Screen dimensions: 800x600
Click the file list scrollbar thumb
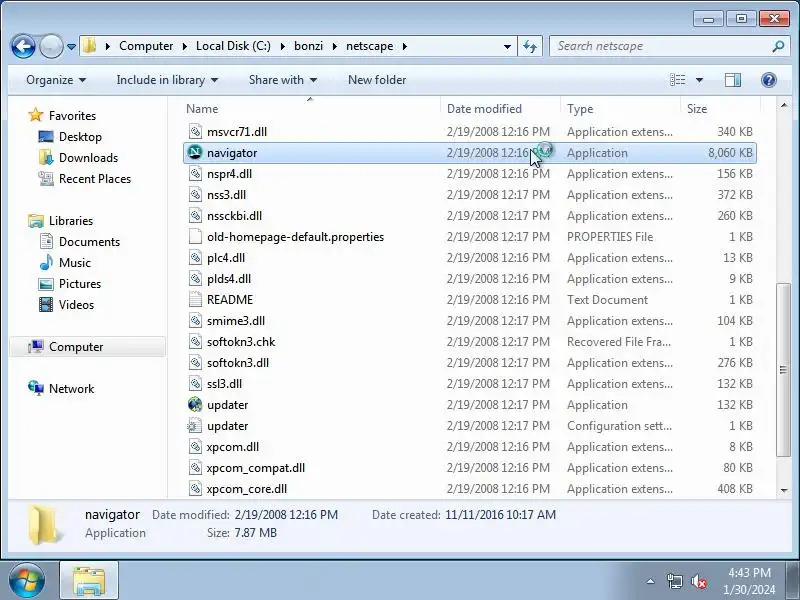783,370
